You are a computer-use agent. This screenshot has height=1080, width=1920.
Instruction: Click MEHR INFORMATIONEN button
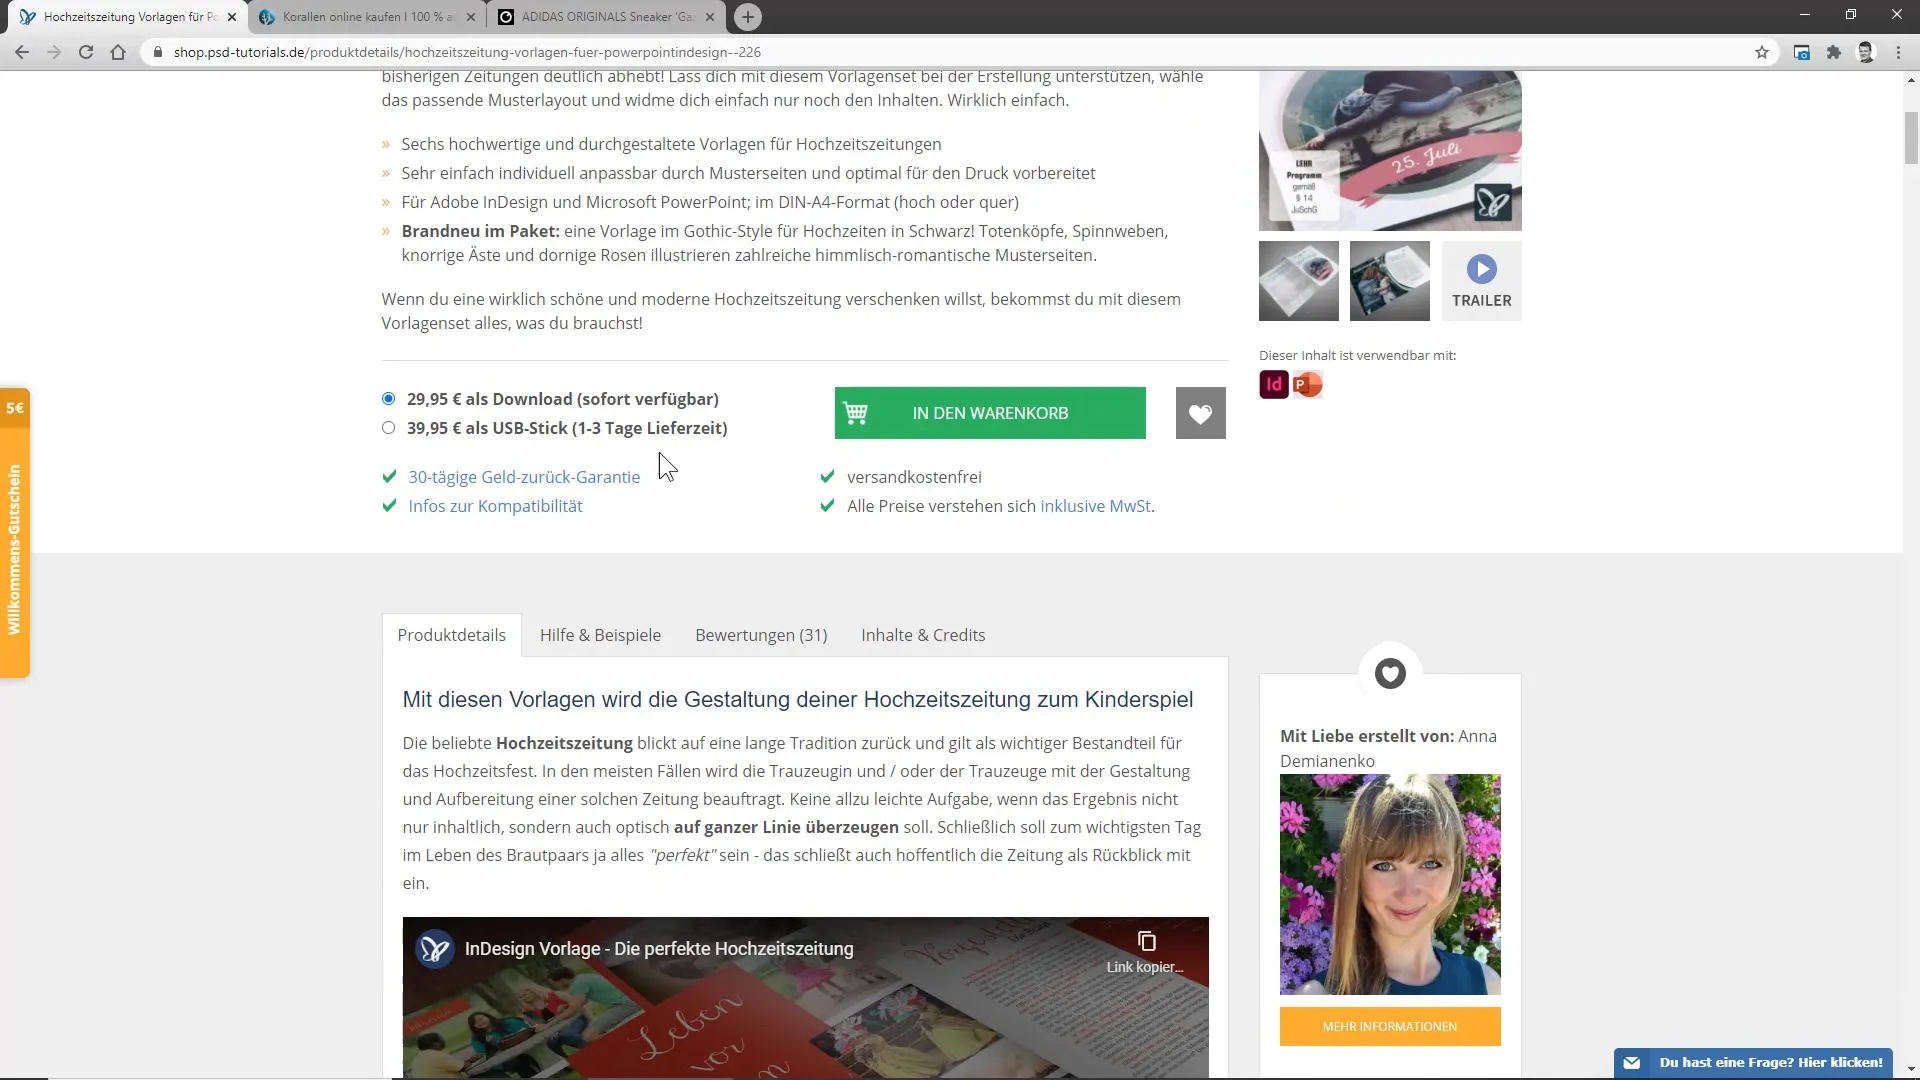point(1390,1027)
